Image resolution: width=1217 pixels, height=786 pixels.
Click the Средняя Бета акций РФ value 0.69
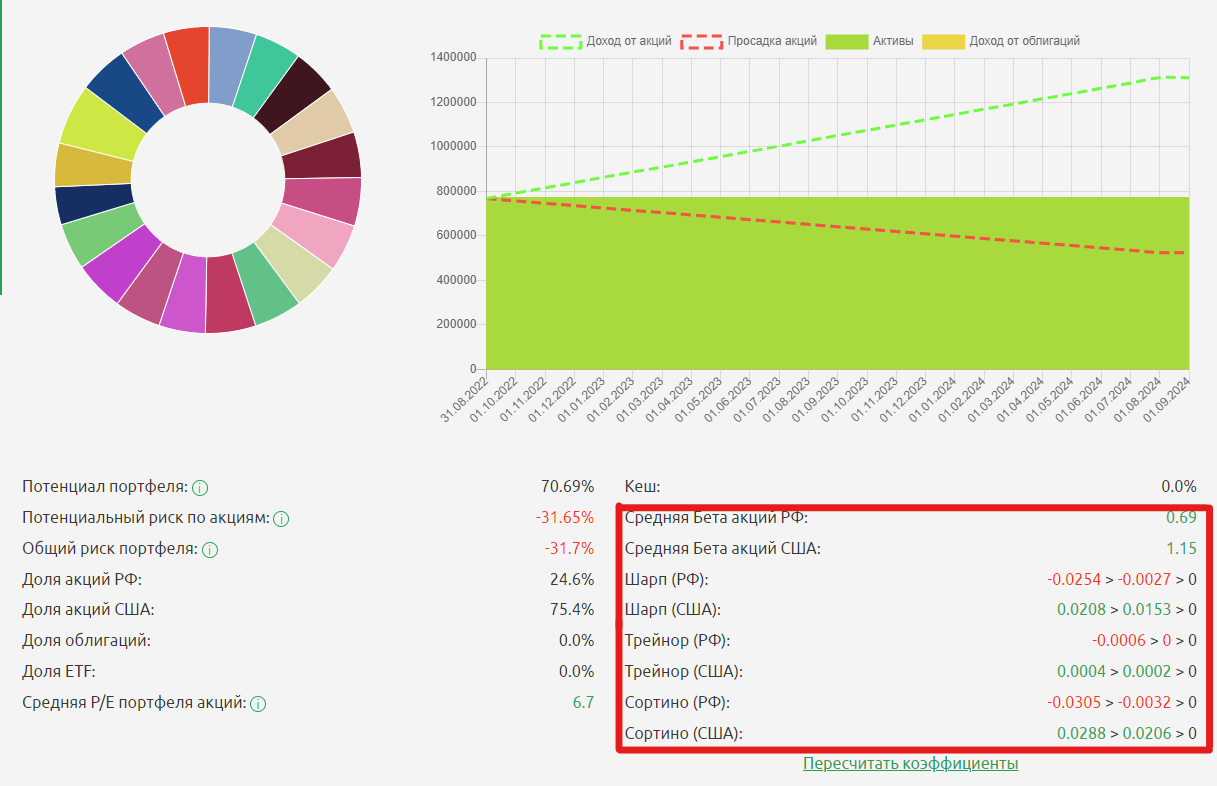click(x=1181, y=518)
